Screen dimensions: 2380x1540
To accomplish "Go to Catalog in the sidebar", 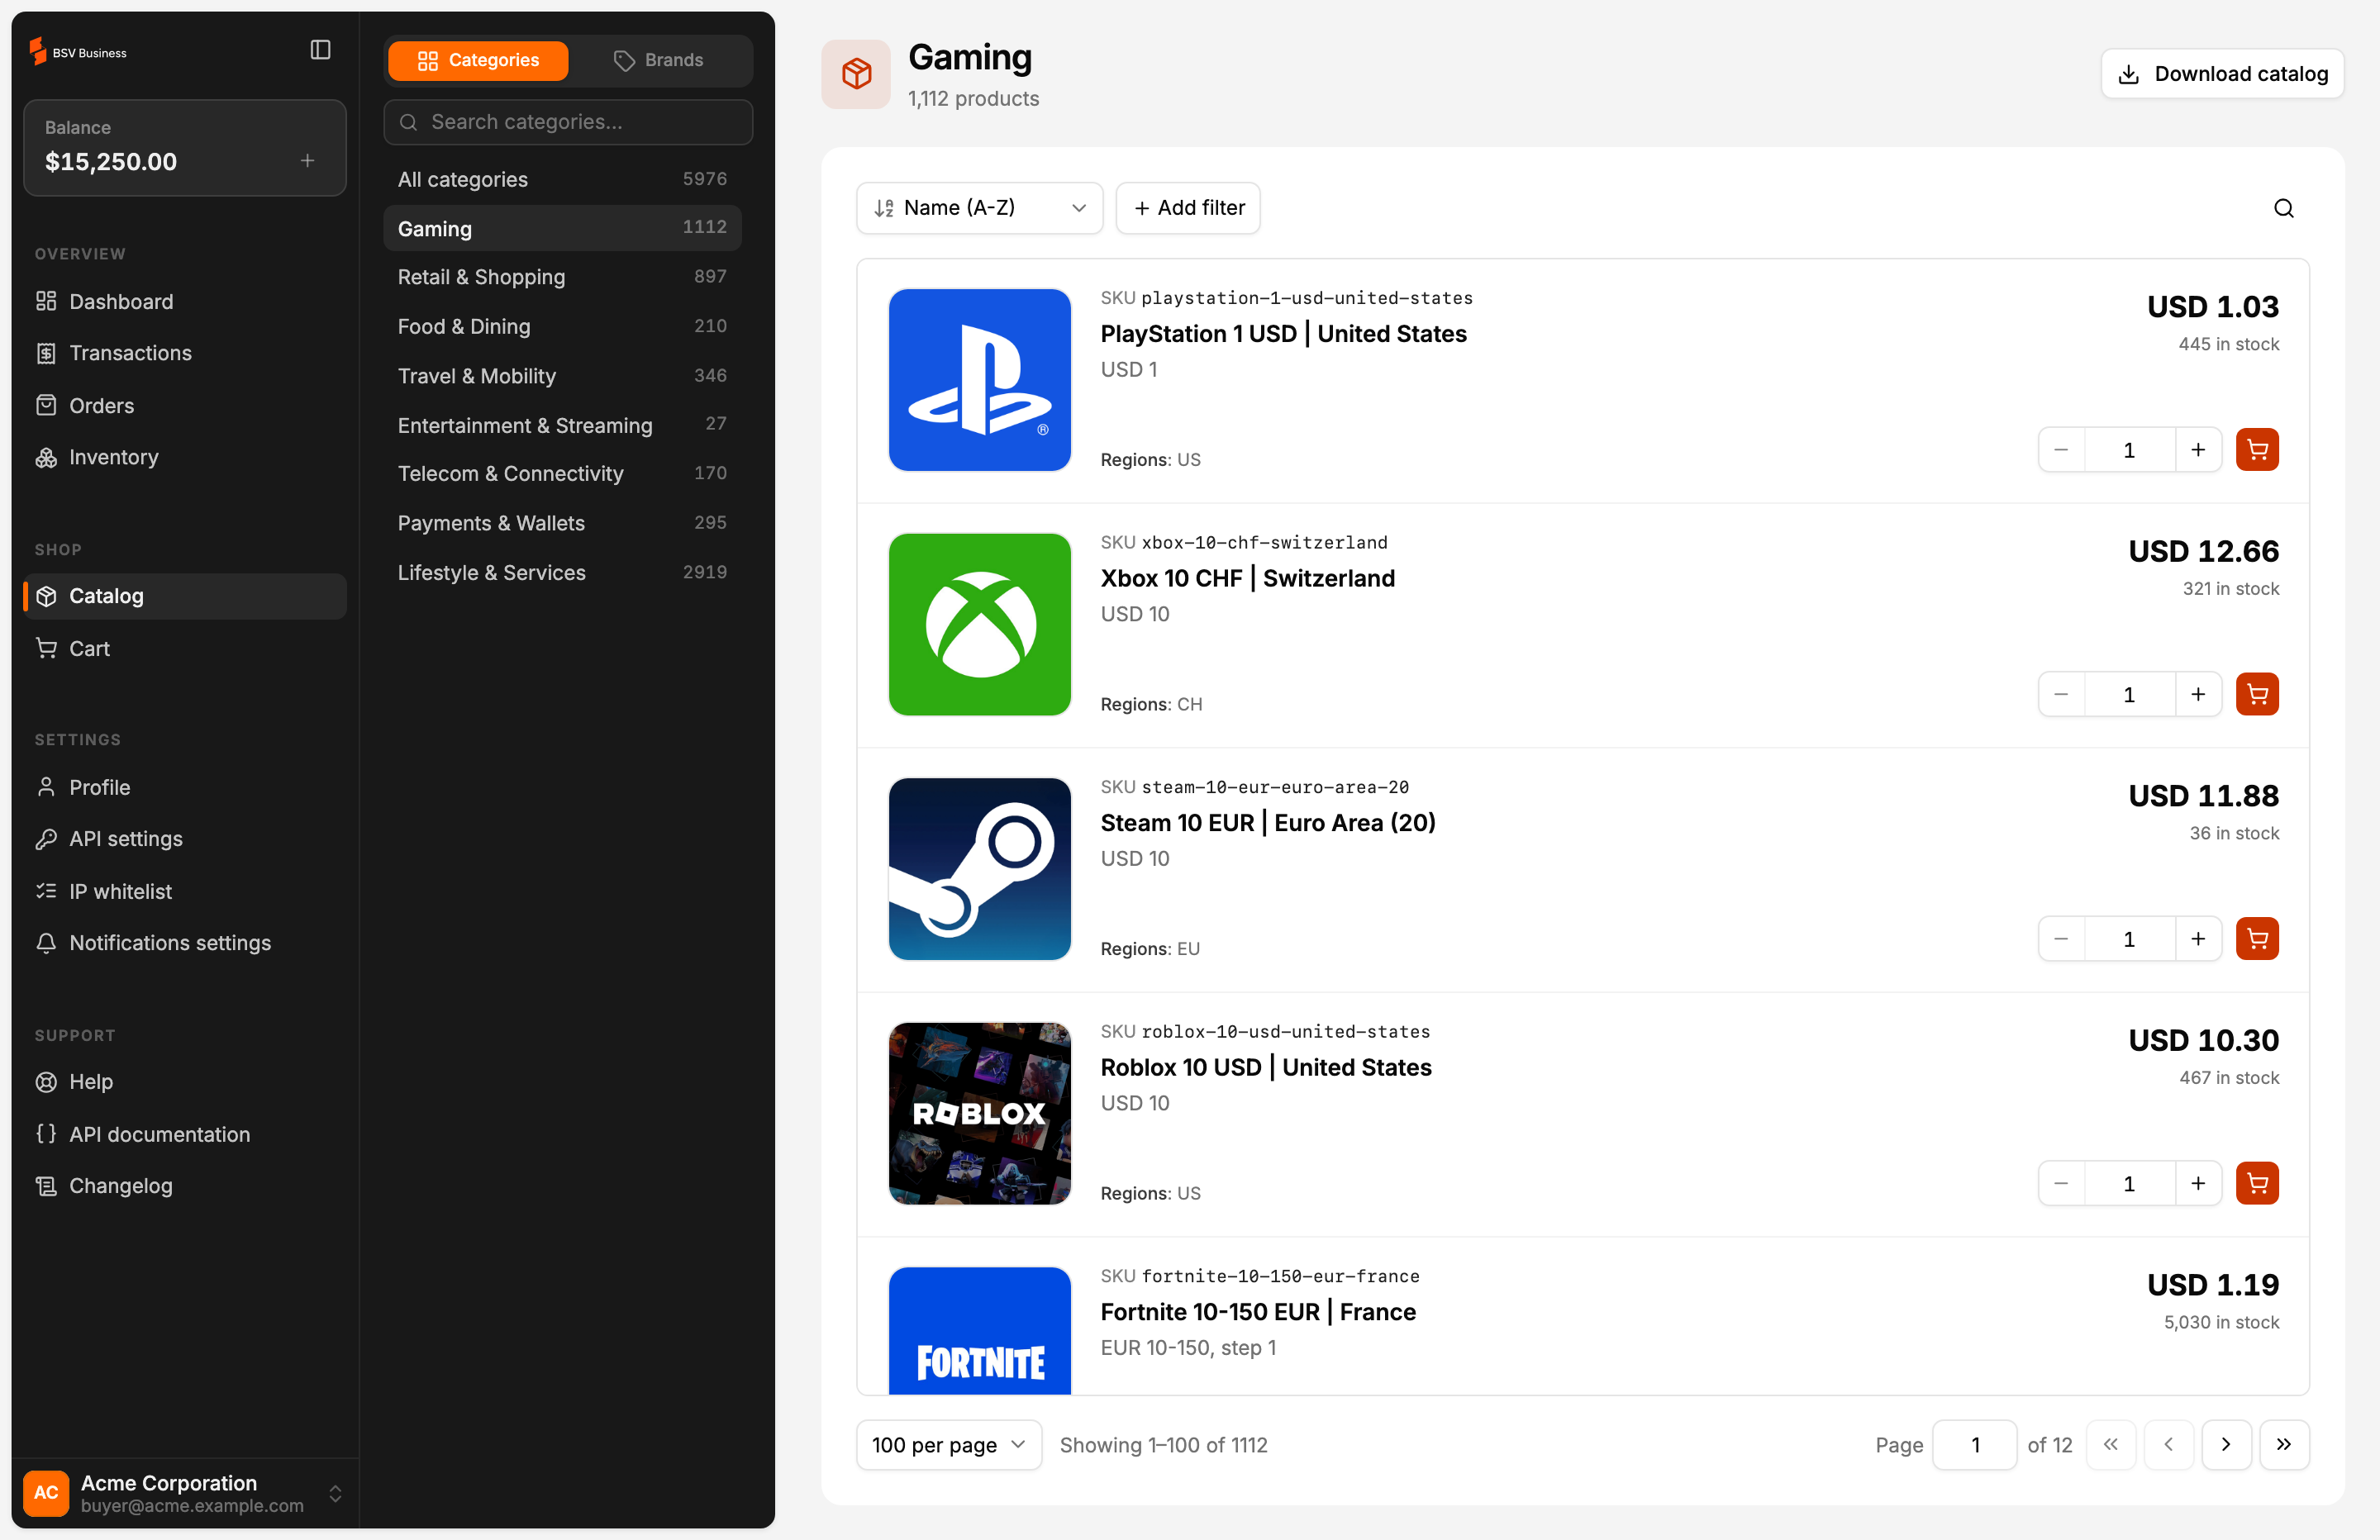I will pyautogui.click(x=184, y=596).
